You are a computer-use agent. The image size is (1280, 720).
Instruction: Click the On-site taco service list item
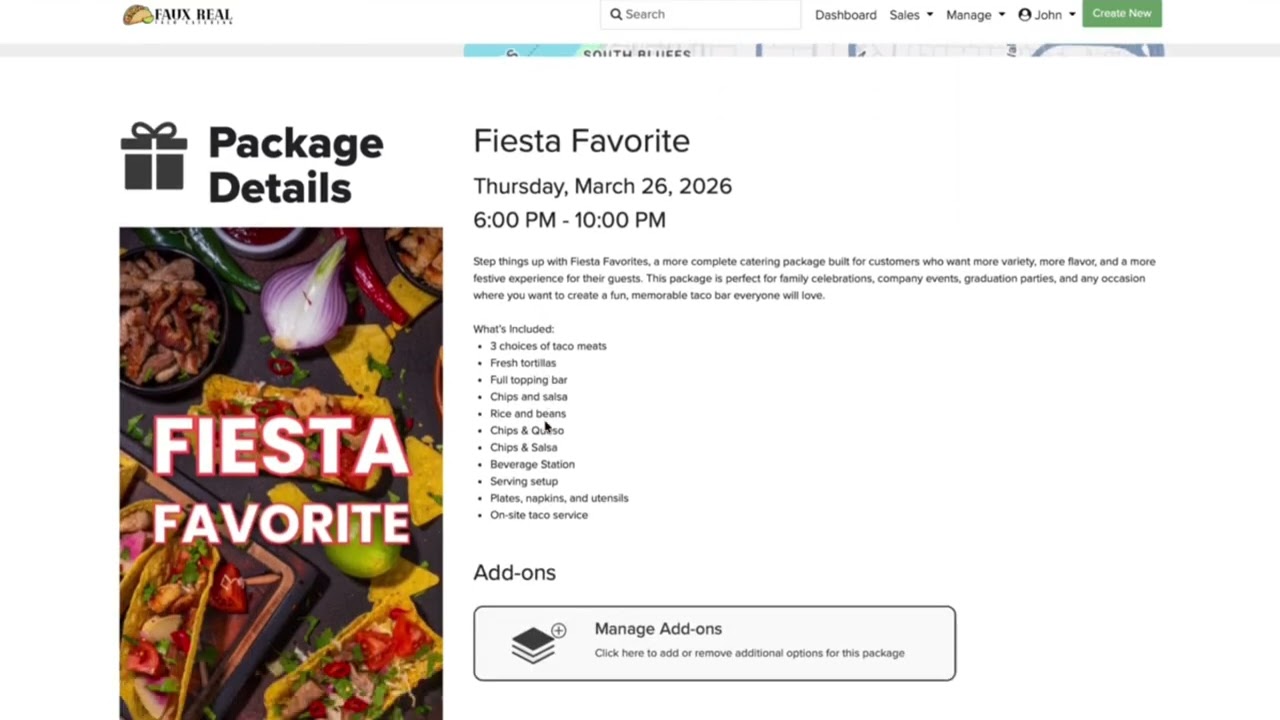pyautogui.click(x=539, y=515)
